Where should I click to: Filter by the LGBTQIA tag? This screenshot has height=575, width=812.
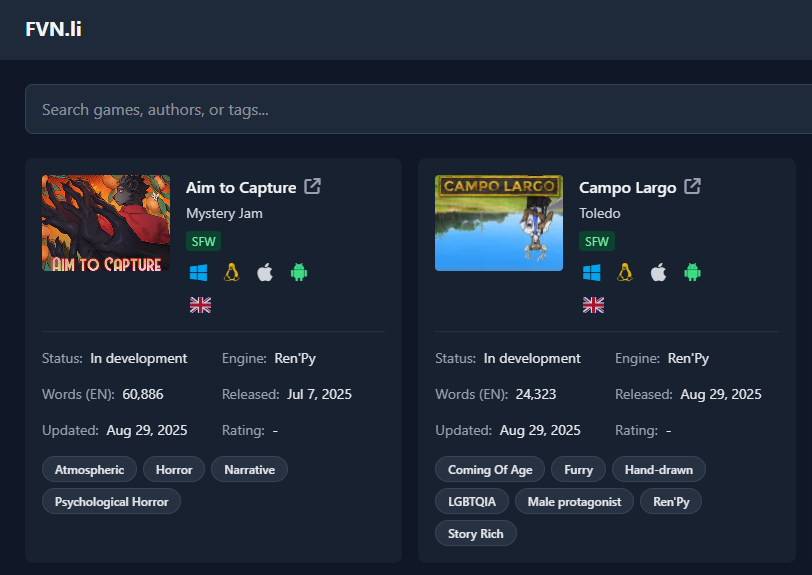pos(472,501)
